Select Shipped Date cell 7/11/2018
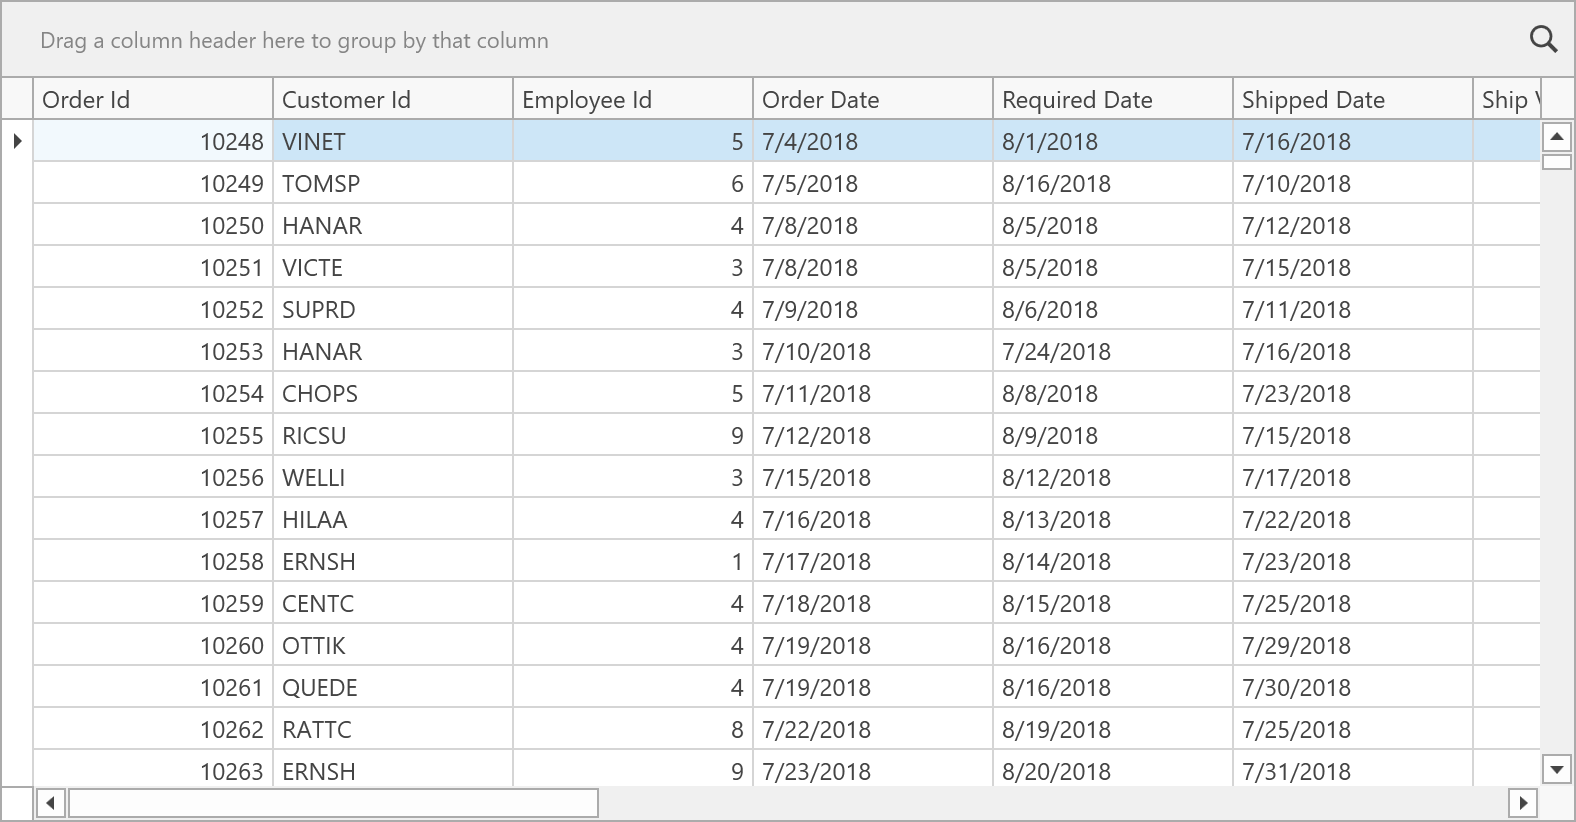Screen dimensions: 1576x822 (1353, 309)
